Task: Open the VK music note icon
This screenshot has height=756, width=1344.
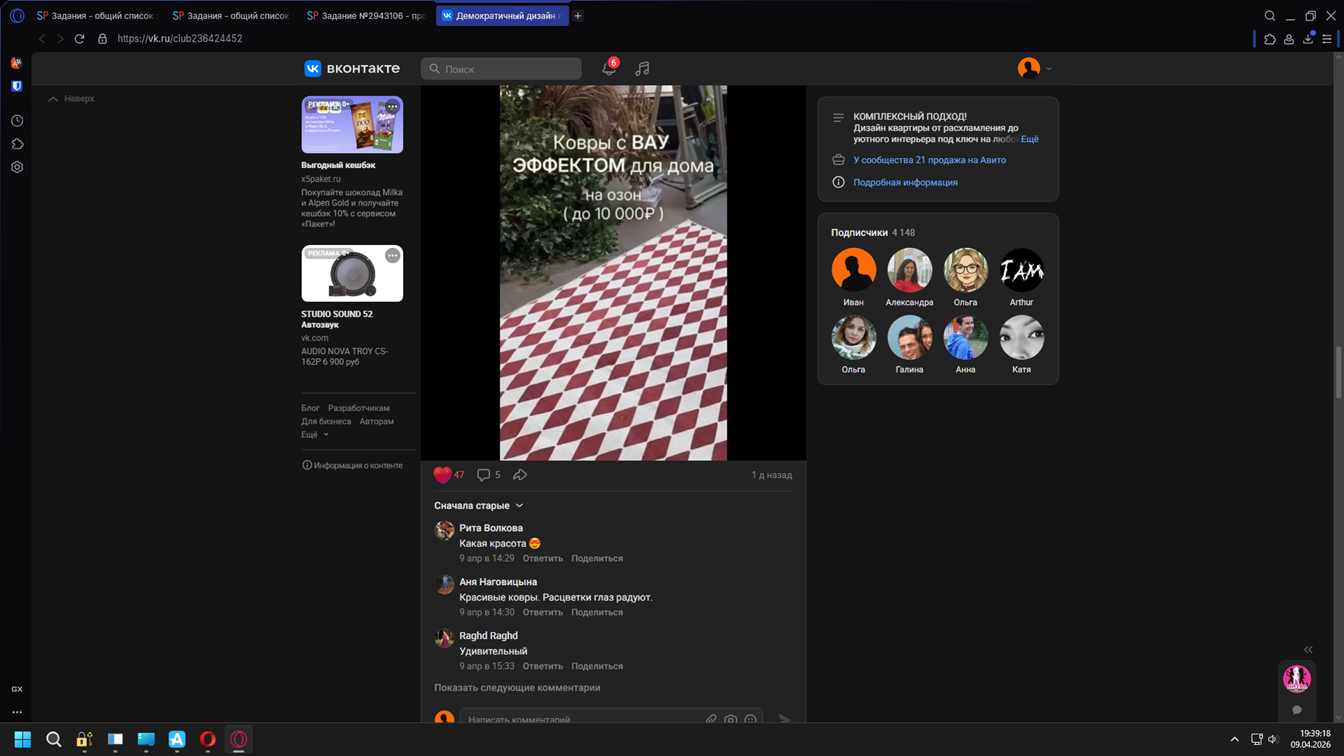Action: click(x=642, y=69)
